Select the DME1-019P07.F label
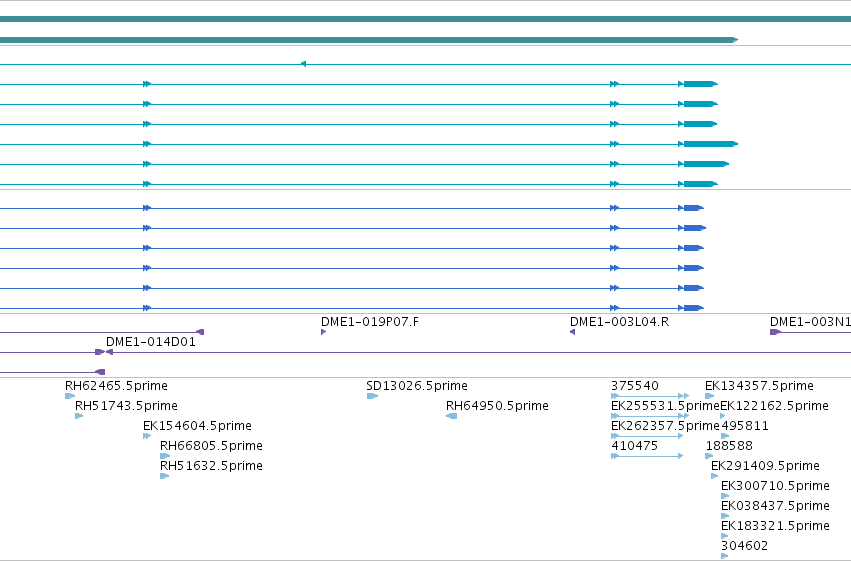Screen dimensions: 851x561 point(370,322)
